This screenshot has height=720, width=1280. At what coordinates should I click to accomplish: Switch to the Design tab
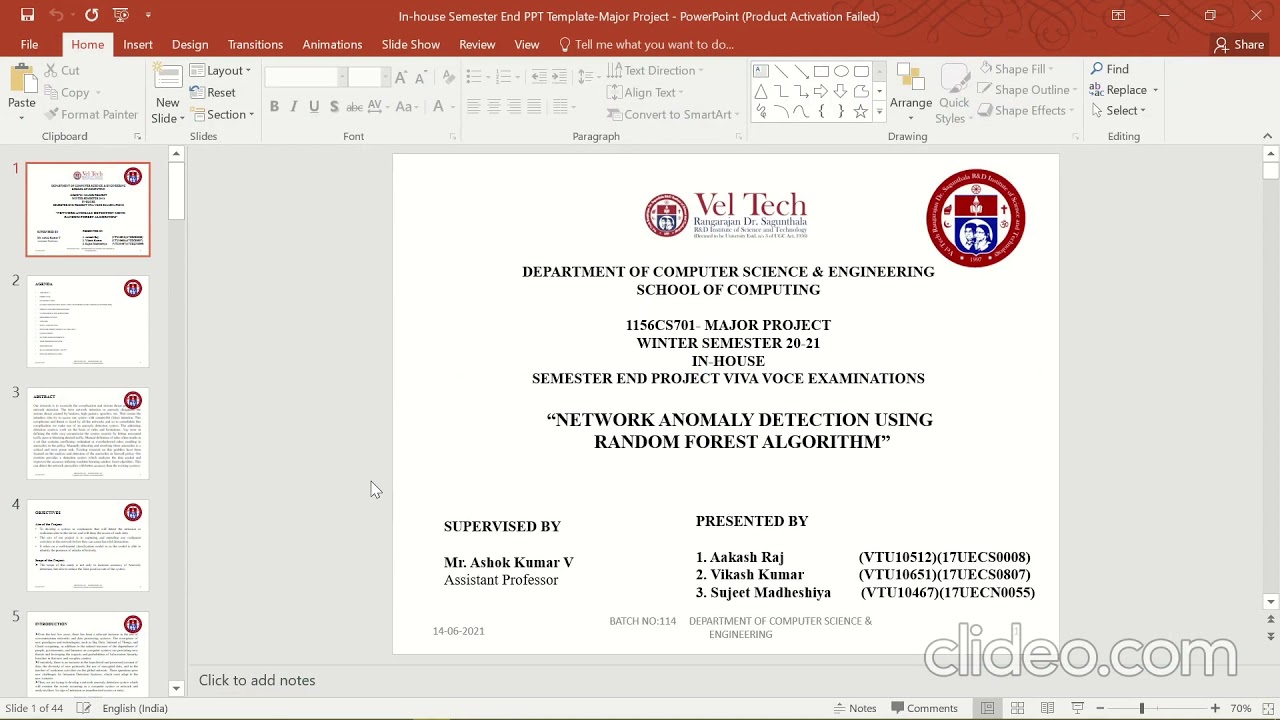coord(190,44)
